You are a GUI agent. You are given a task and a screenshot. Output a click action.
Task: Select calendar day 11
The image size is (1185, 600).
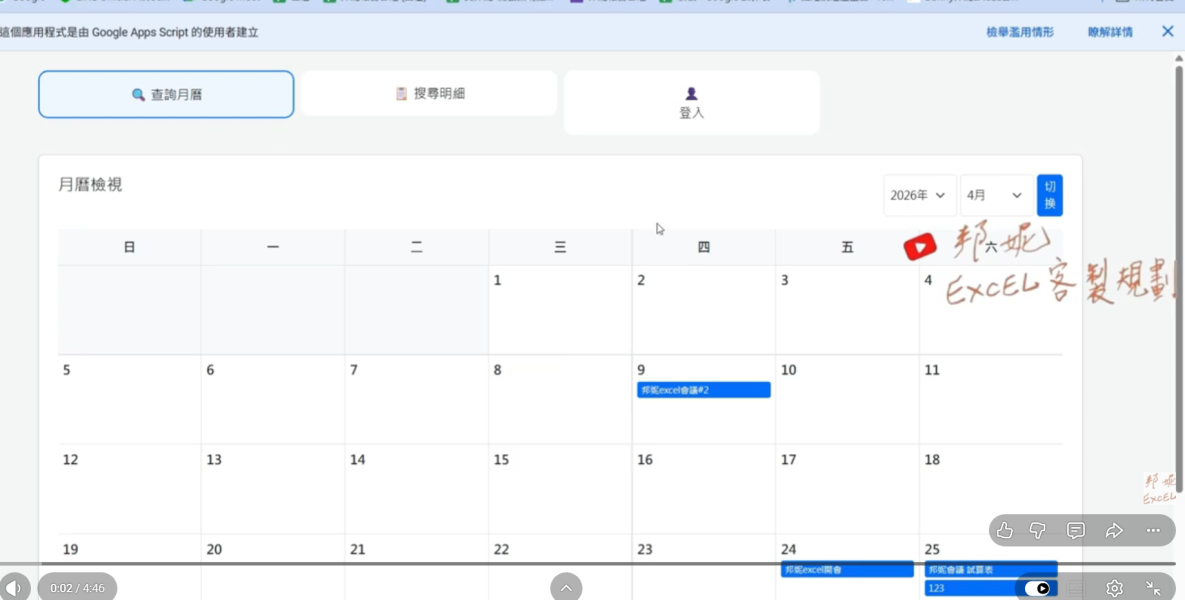991,400
